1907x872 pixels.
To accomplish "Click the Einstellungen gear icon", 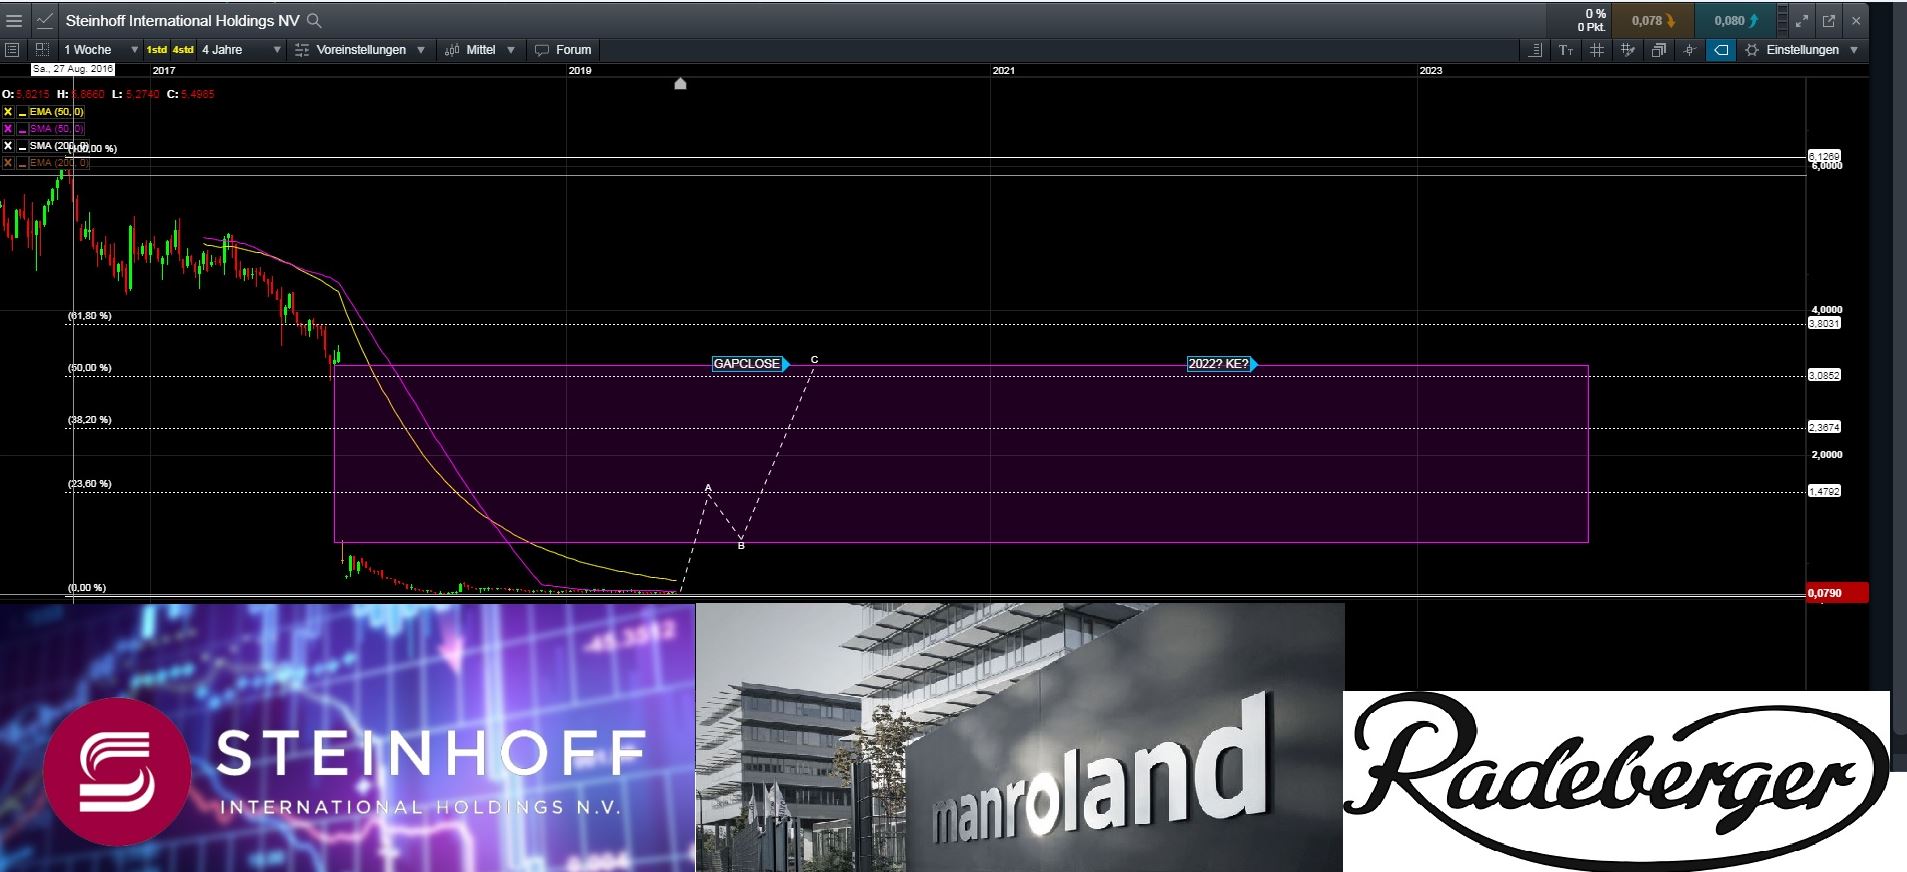I will point(1752,50).
